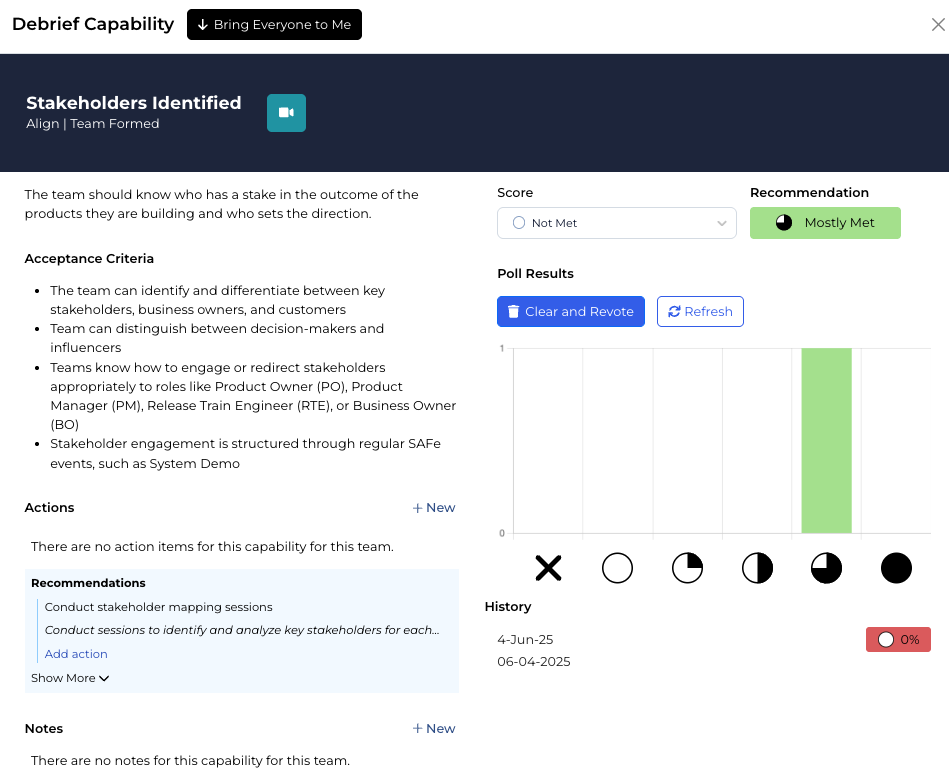Select the 4-Jun-25 history entry
This screenshot has height=781, width=949.
coord(525,640)
